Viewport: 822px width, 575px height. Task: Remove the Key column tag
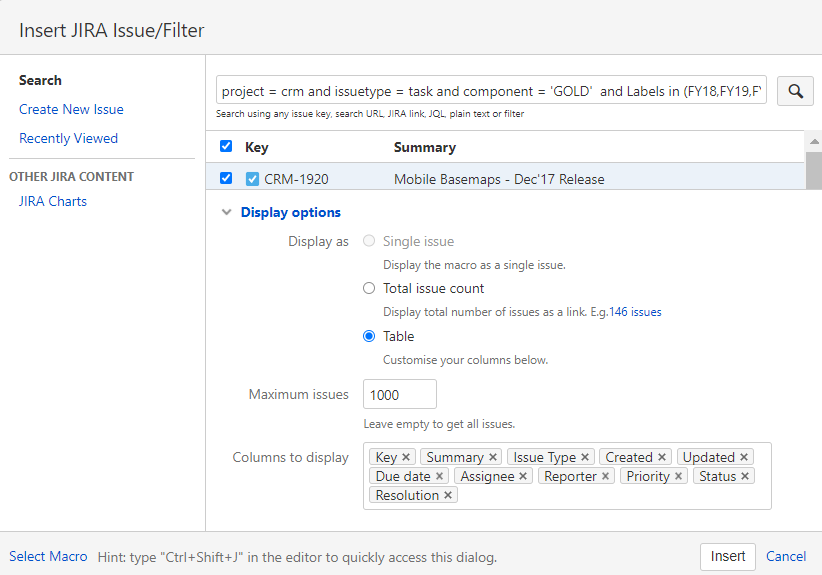(406, 457)
